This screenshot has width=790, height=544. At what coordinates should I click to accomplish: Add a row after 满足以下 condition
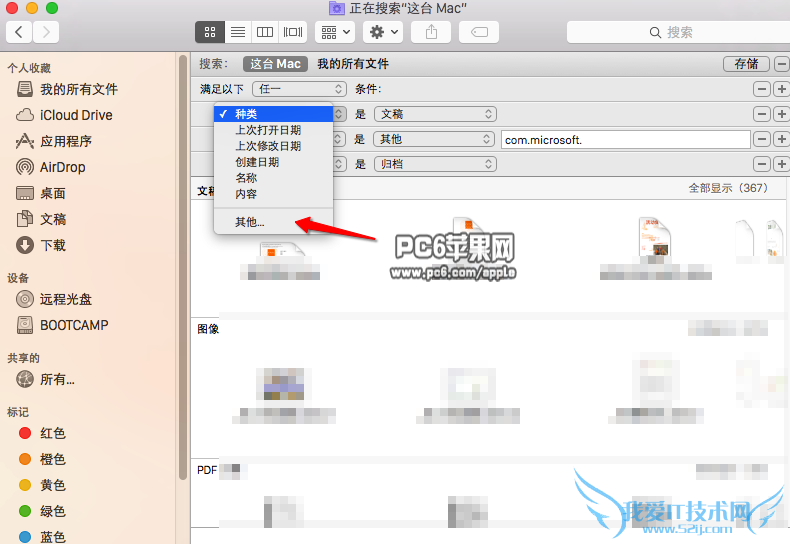click(x=781, y=89)
